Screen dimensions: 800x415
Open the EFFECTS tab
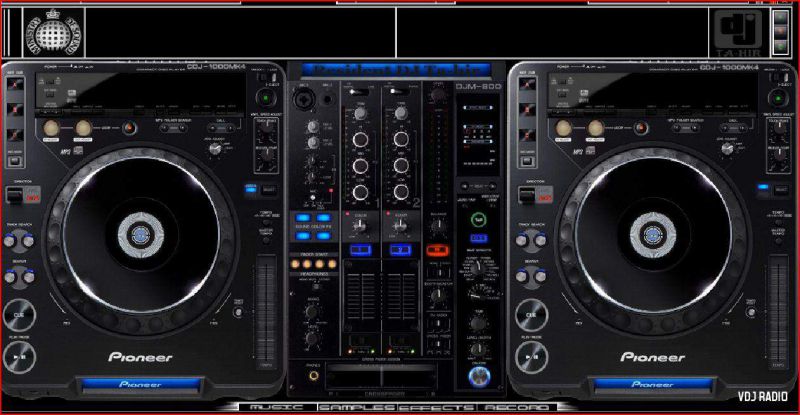pos(436,407)
